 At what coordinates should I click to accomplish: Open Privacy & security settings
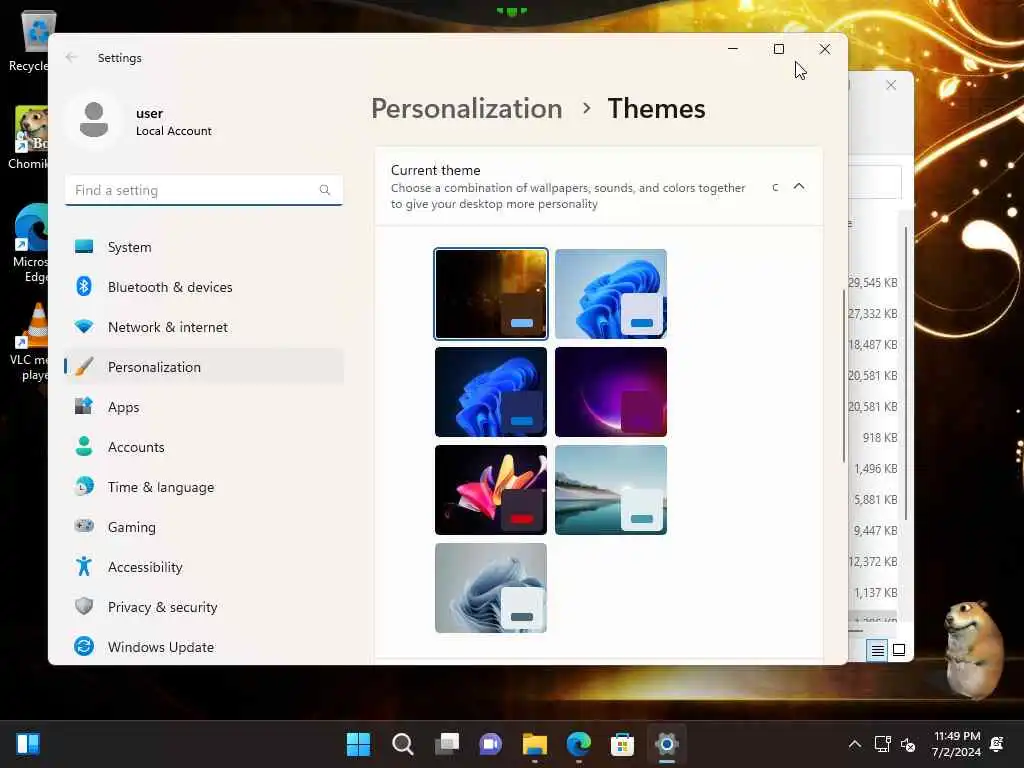204,607
